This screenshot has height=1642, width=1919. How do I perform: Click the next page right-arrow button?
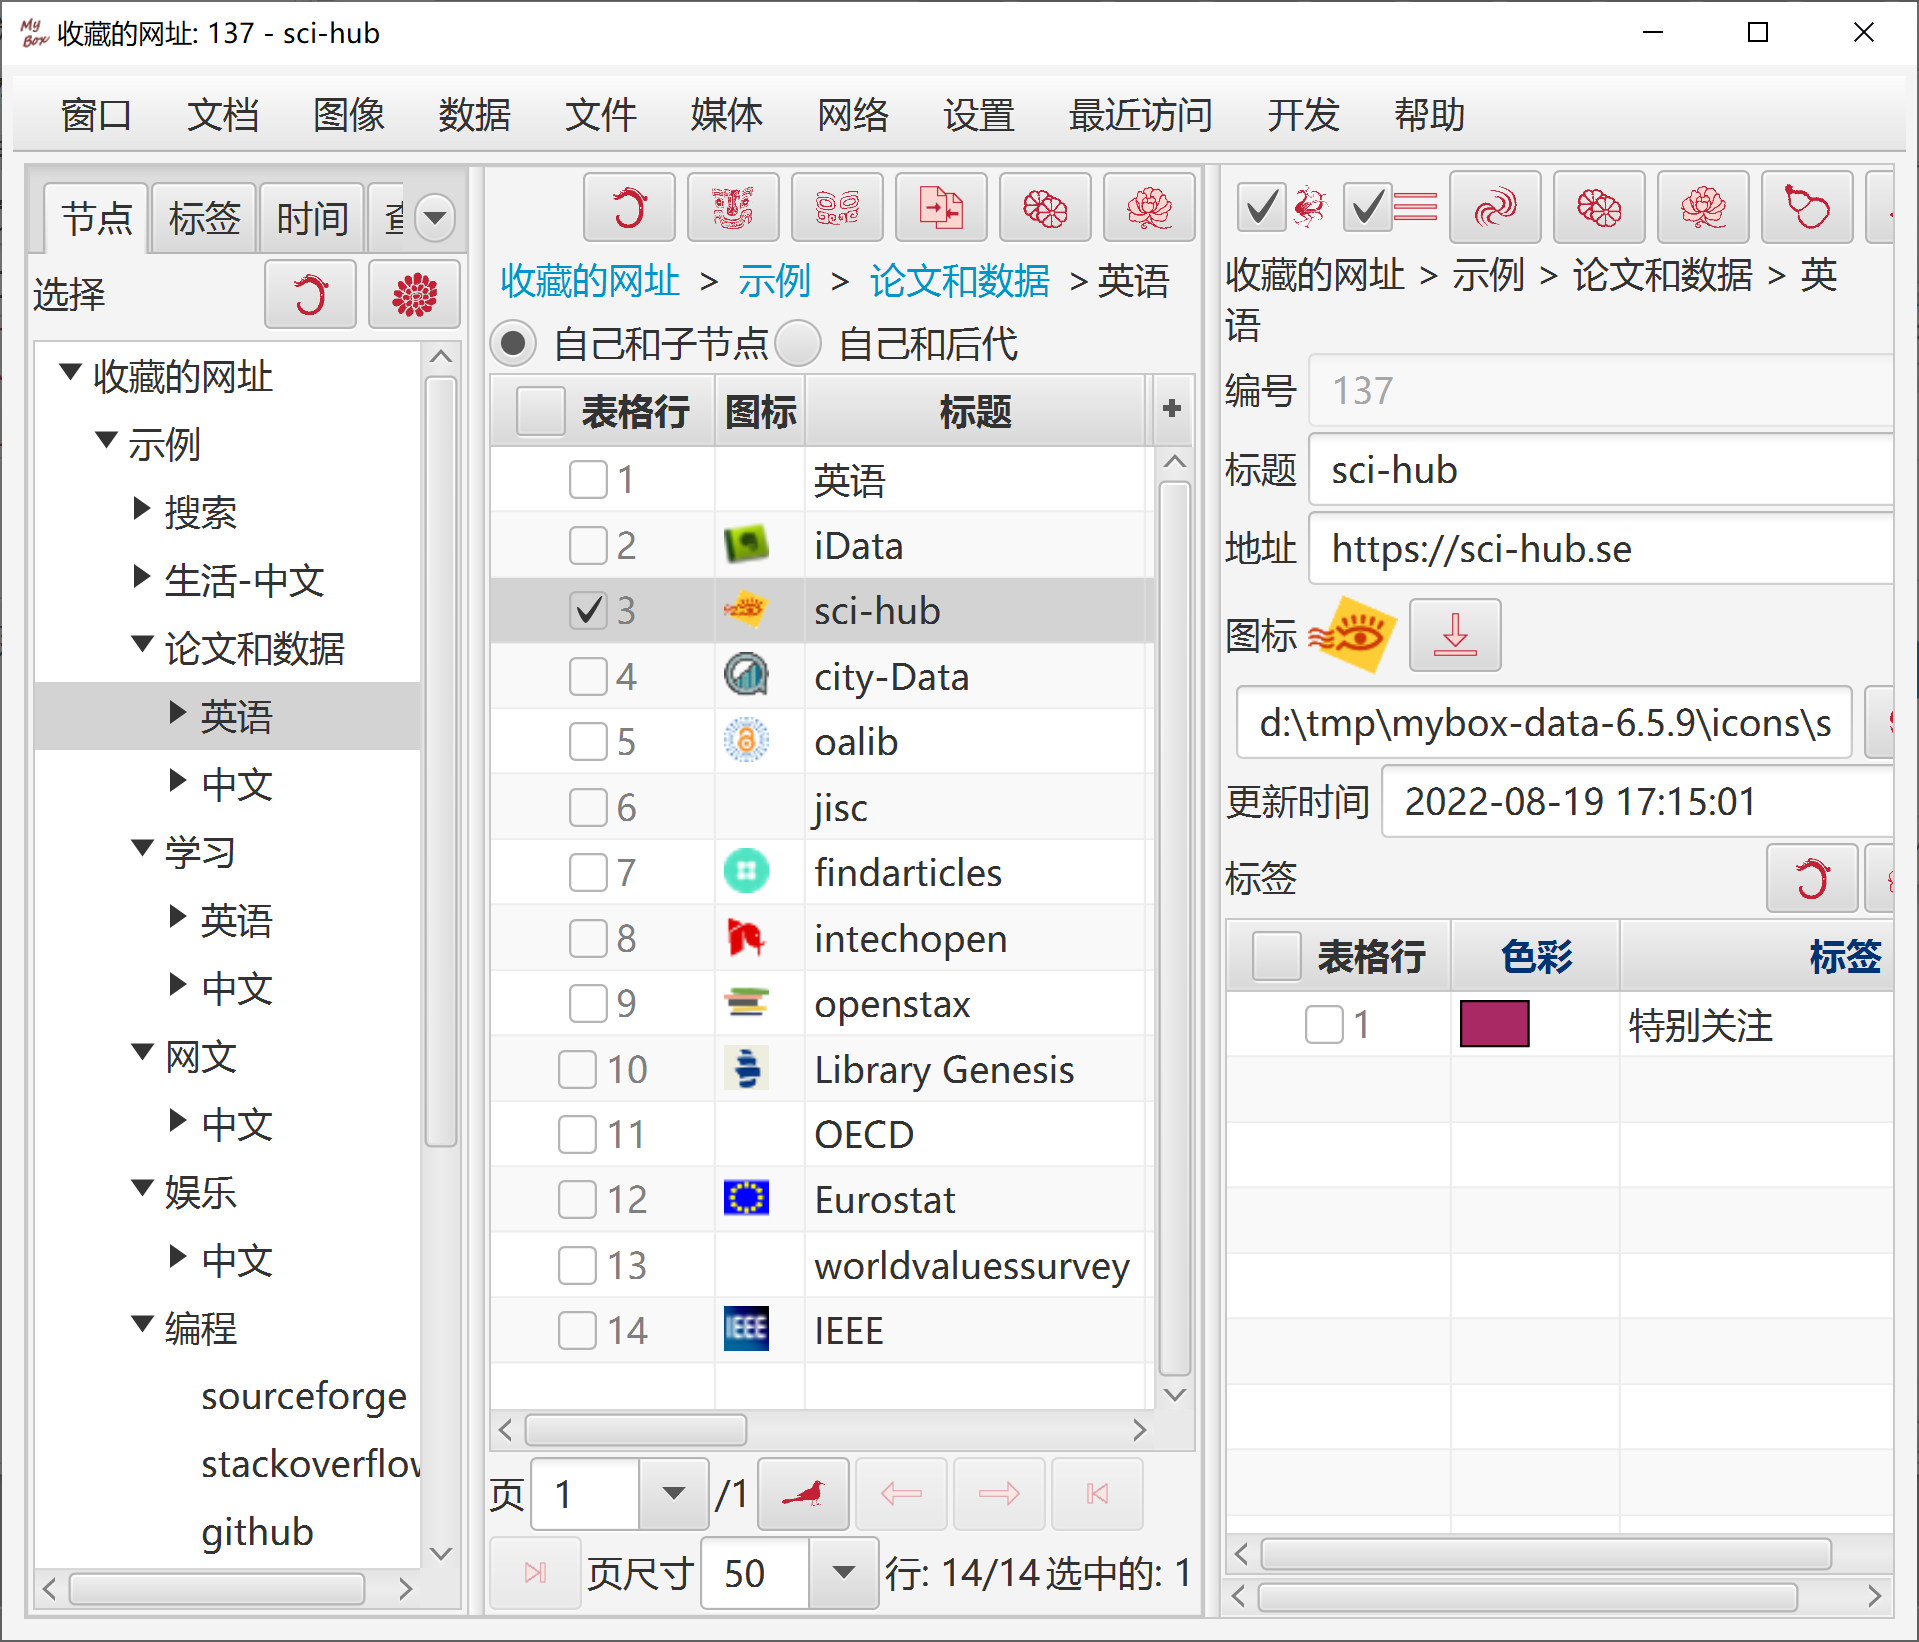coord(999,1494)
